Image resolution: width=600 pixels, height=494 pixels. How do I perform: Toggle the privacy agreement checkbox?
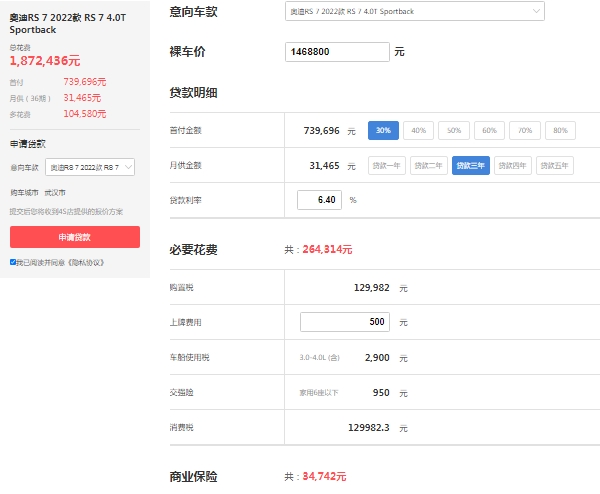pos(13,262)
